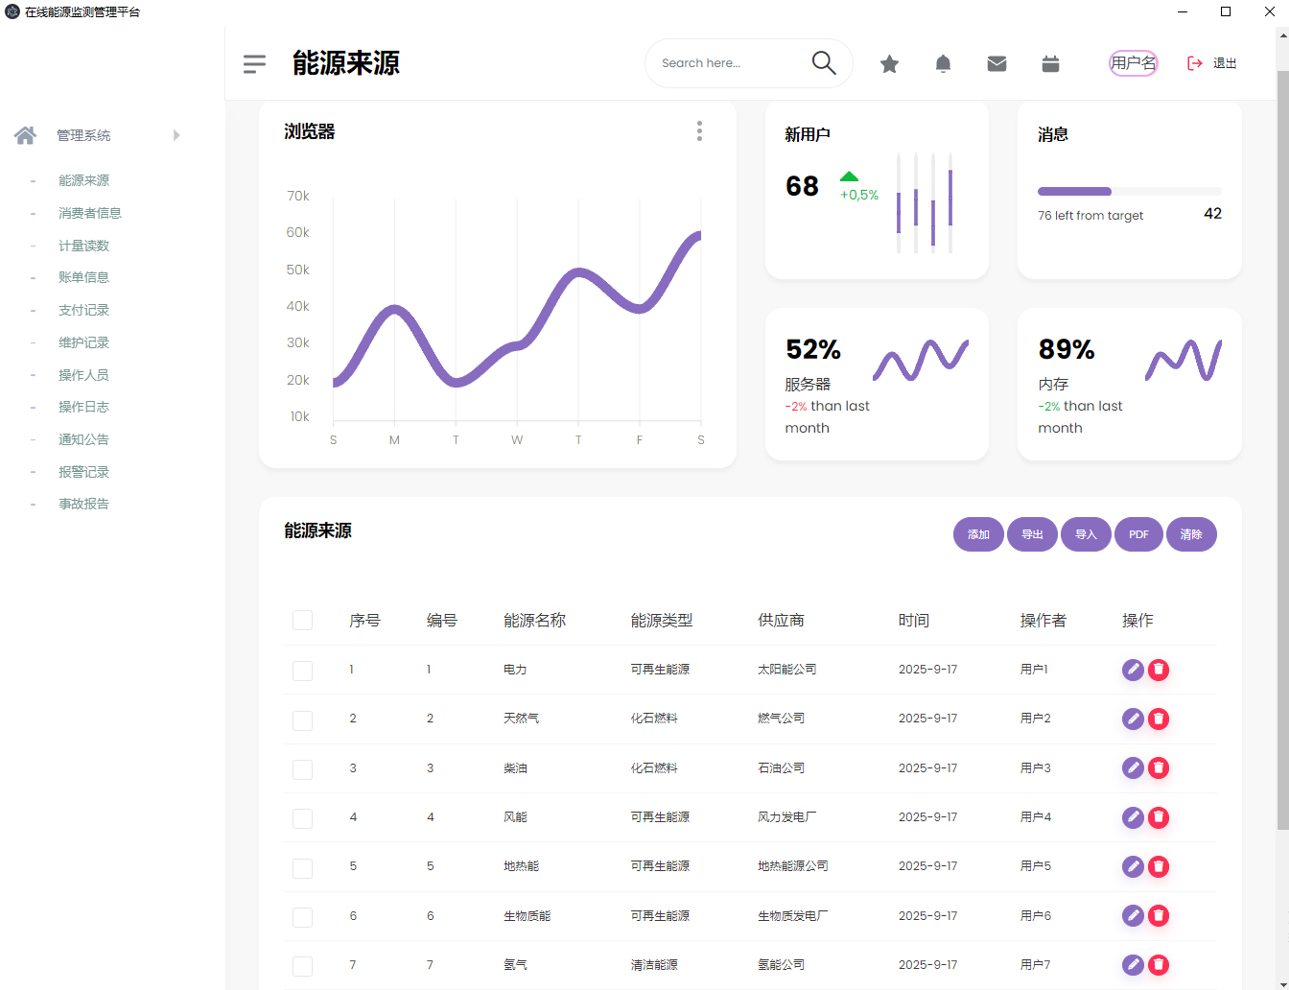Image resolution: width=1289 pixels, height=990 pixels.
Task: Select the checkbox for row 5 地热能
Action: [302, 867]
